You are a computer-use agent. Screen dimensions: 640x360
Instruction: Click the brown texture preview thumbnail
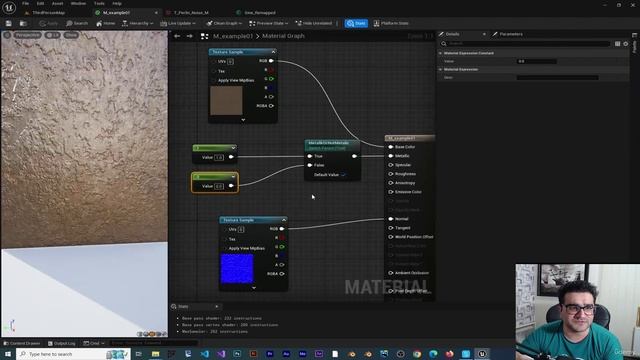coord(226,100)
